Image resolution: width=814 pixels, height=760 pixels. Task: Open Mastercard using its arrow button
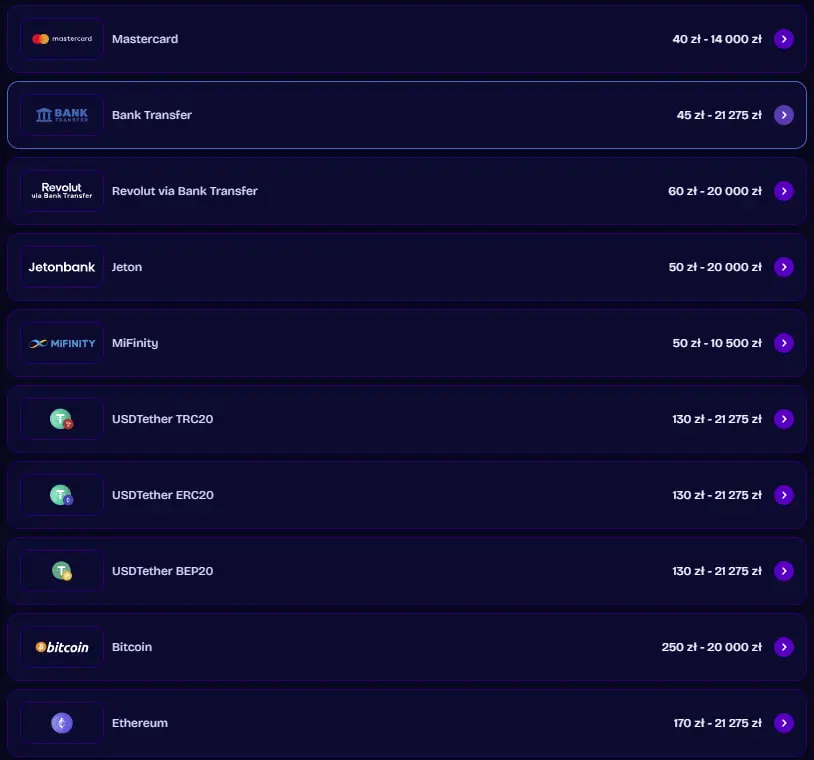(784, 39)
